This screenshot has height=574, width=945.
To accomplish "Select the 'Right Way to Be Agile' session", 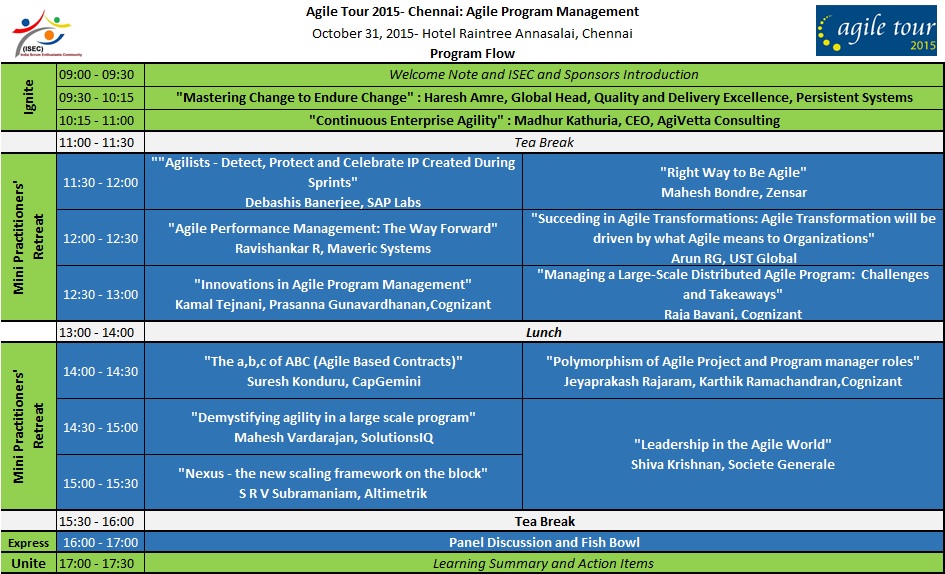I will click(x=733, y=182).
